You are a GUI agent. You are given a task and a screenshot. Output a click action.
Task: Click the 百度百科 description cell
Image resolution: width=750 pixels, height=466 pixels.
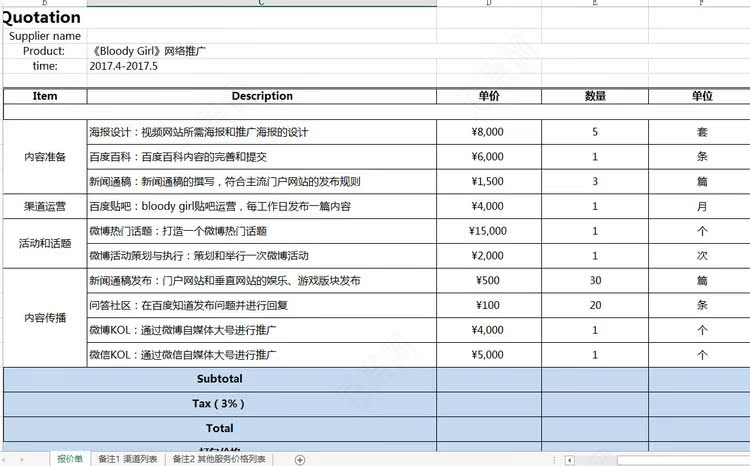(x=262, y=157)
